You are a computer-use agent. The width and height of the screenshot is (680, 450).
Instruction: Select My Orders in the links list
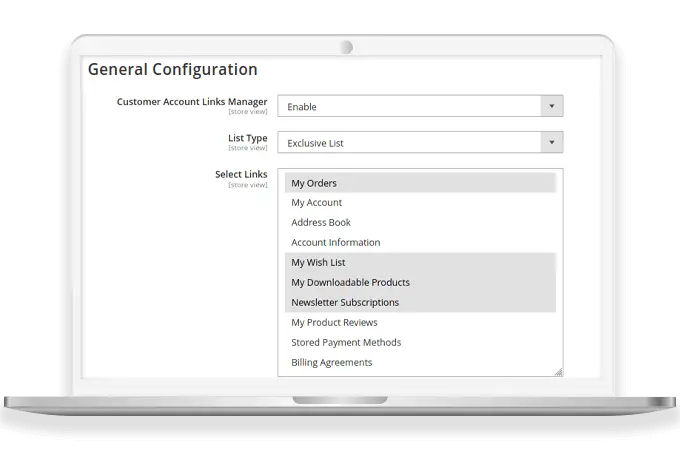(314, 183)
